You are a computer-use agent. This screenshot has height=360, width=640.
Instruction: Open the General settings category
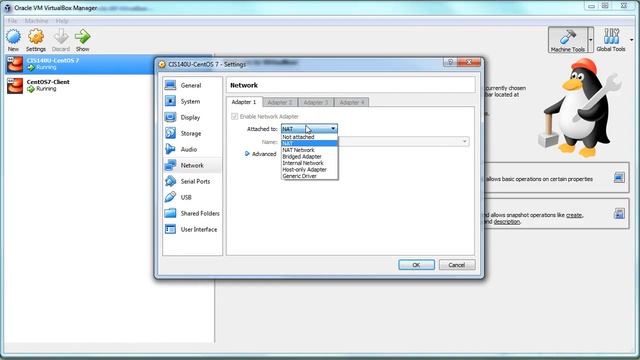tap(192, 85)
